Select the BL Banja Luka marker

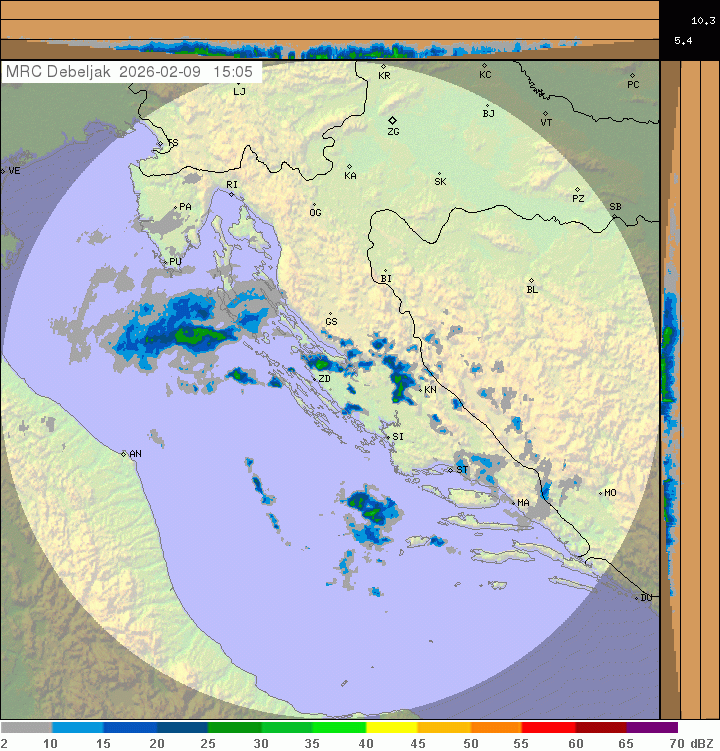(531, 281)
